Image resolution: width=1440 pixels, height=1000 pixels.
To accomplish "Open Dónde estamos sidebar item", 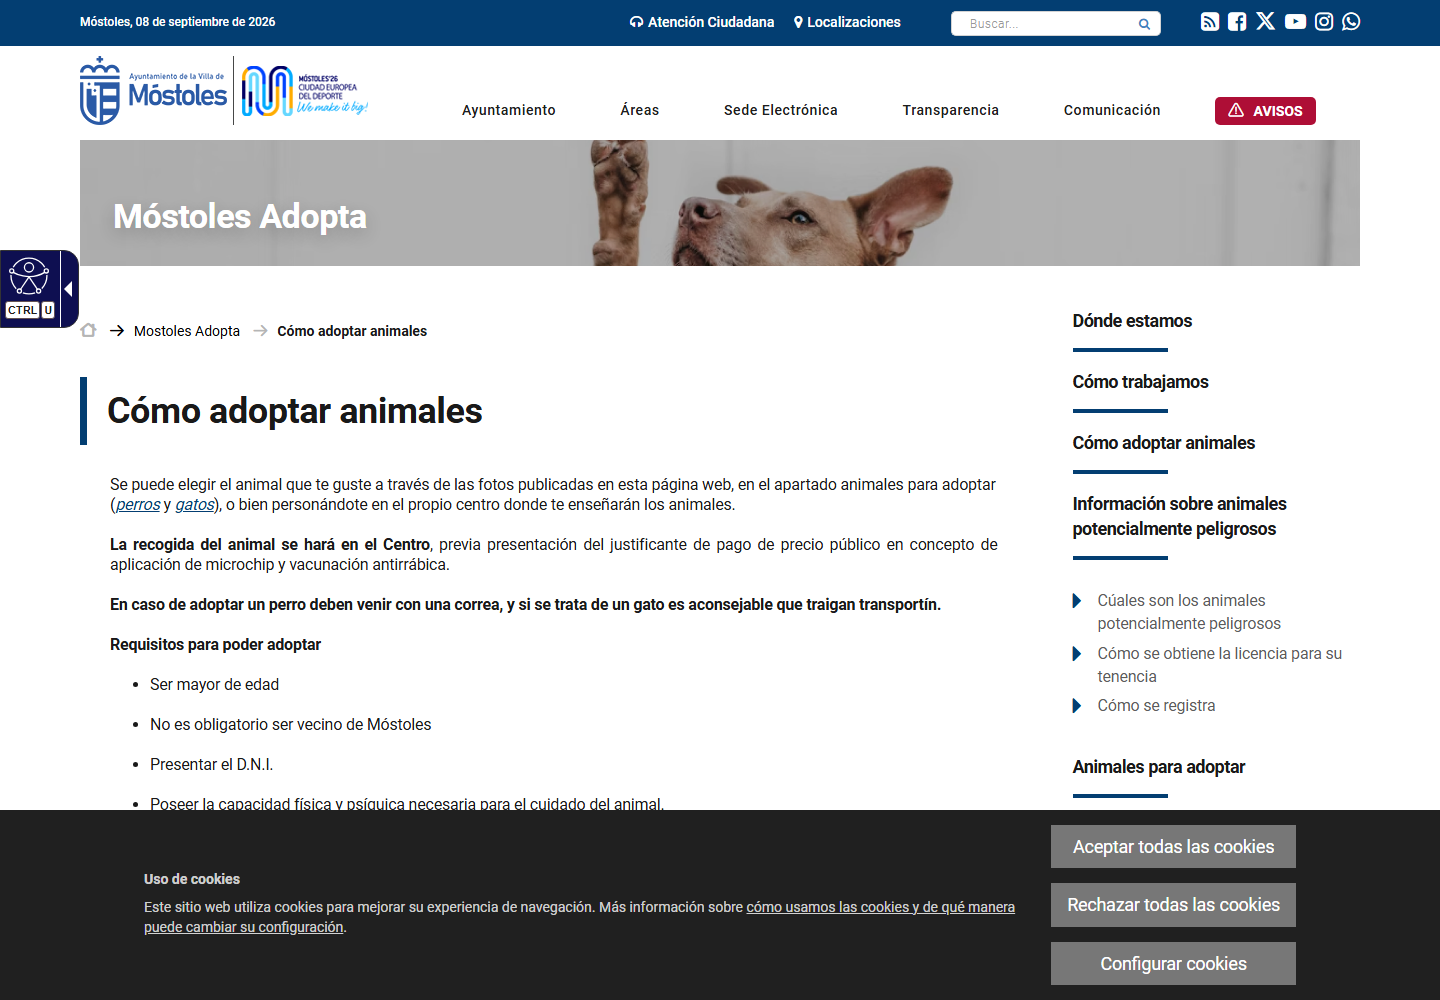I will 1132,321.
